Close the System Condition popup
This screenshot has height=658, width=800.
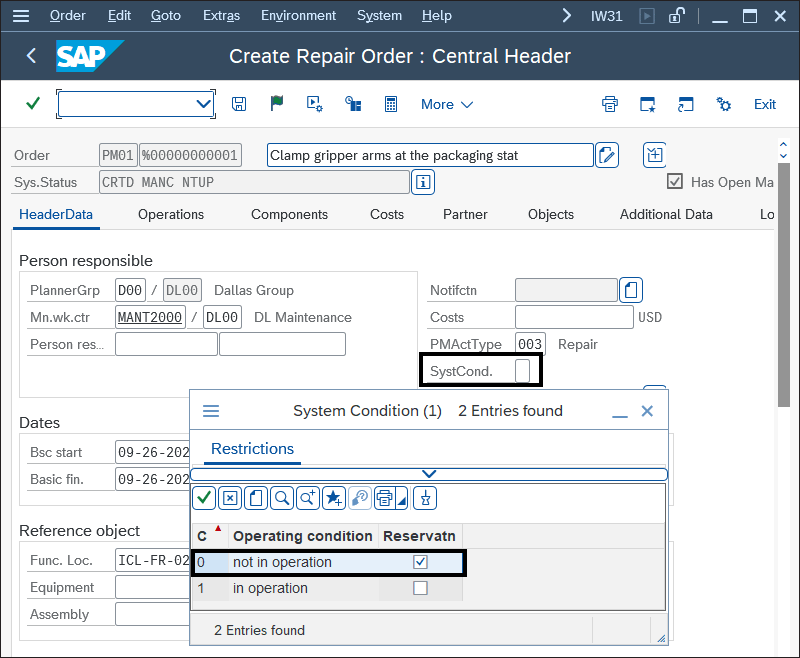tap(647, 411)
